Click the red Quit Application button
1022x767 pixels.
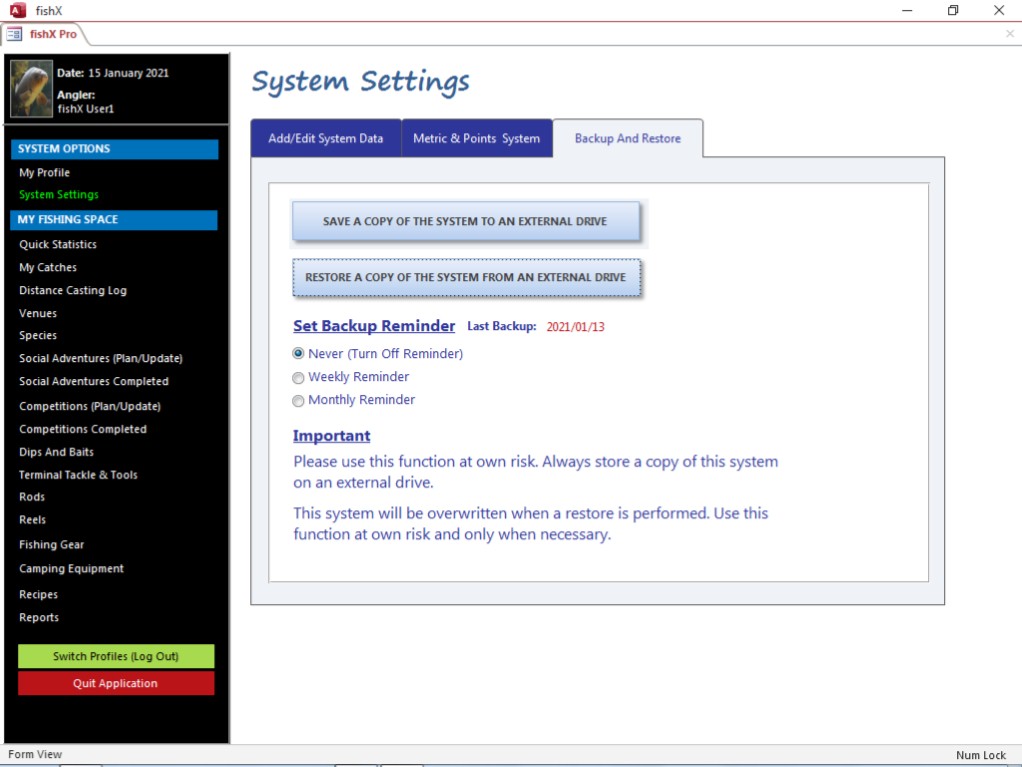click(x=115, y=684)
